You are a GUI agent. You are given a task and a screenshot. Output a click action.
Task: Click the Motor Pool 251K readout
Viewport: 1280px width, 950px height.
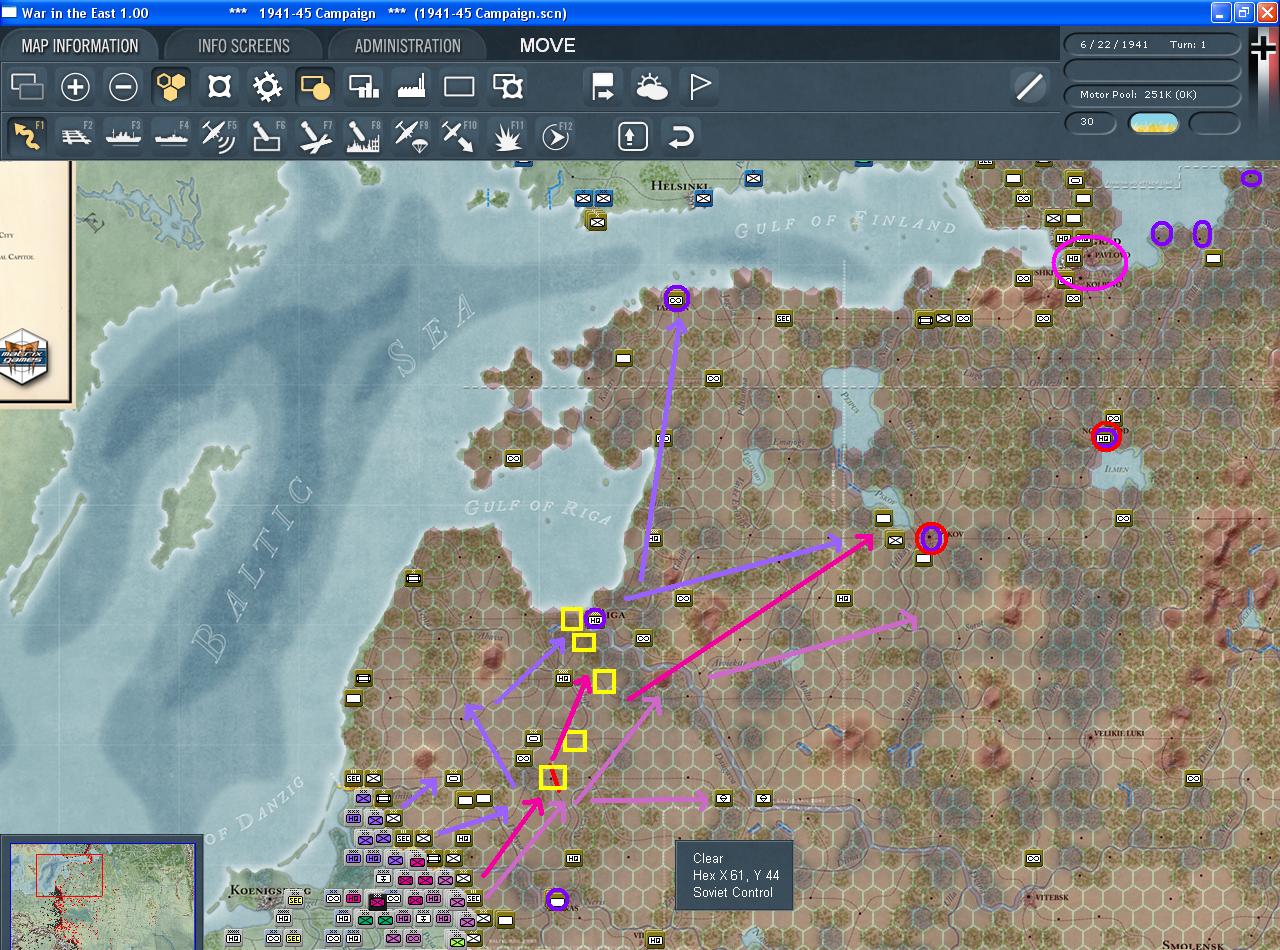point(1152,95)
